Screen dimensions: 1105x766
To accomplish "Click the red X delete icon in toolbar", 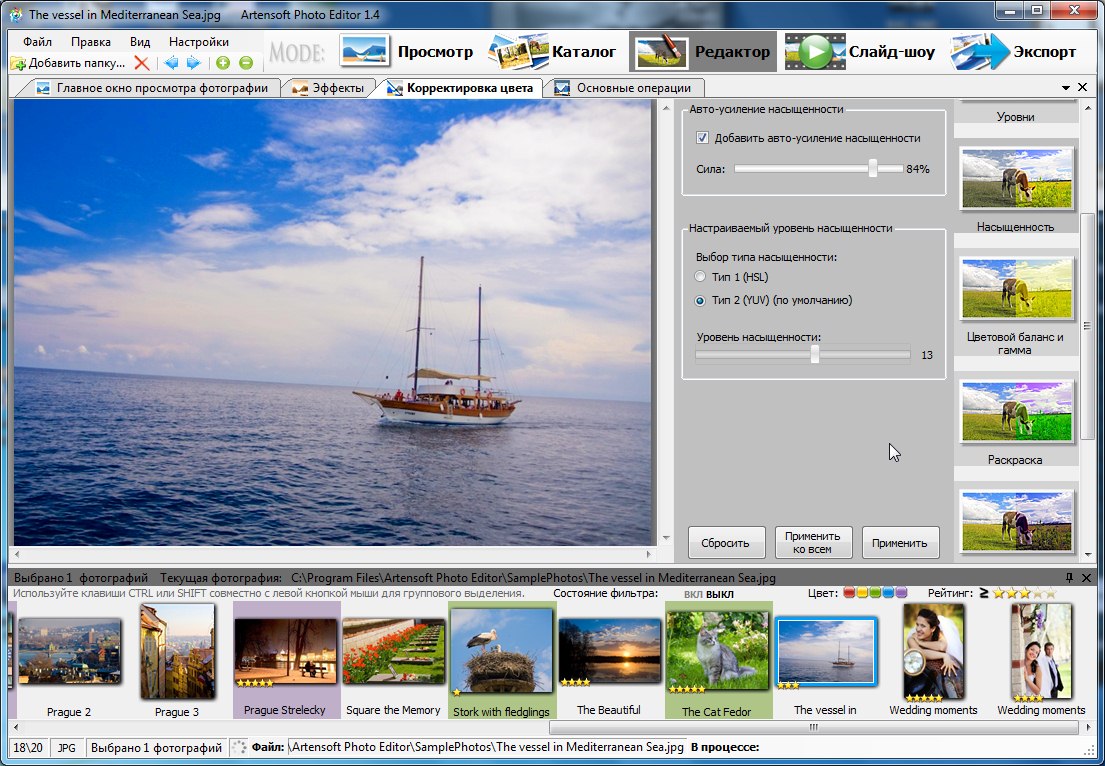I will click(142, 63).
